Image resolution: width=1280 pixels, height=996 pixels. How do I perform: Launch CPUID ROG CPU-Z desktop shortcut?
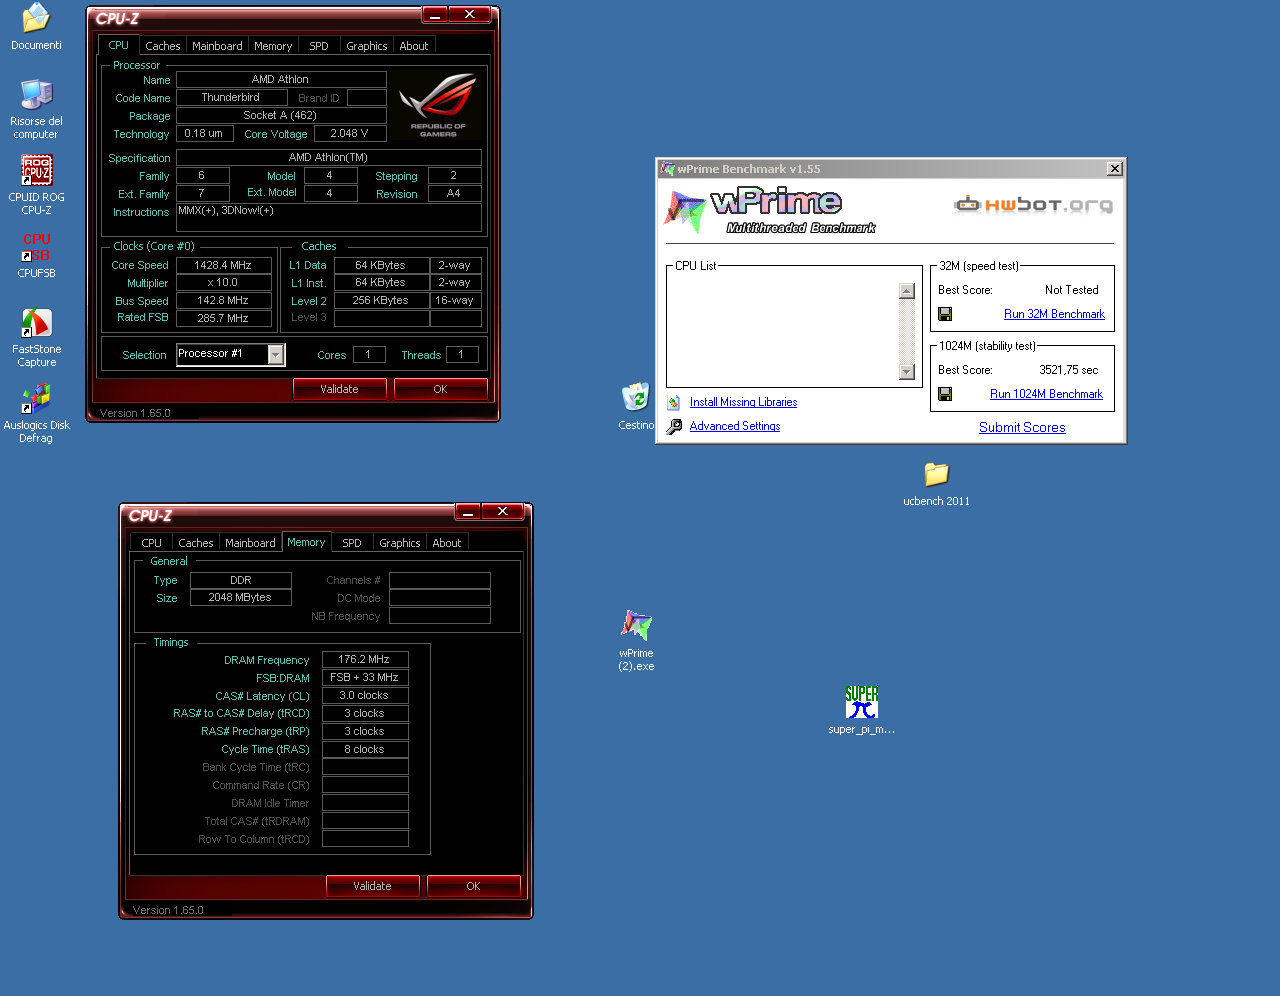pos(36,171)
